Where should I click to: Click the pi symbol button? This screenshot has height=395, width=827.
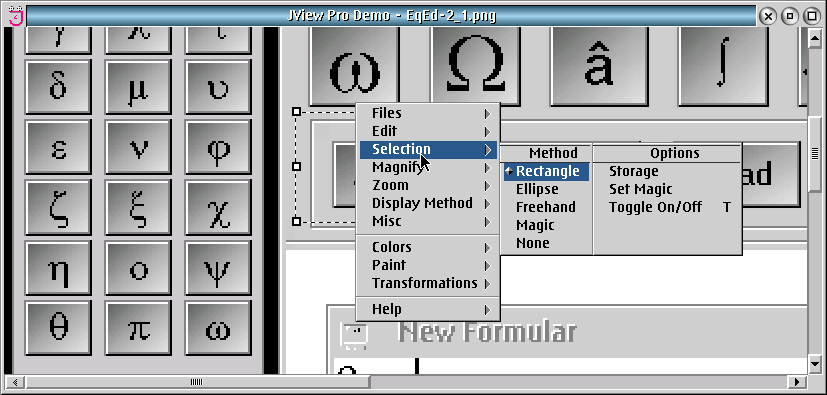(138, 327)
